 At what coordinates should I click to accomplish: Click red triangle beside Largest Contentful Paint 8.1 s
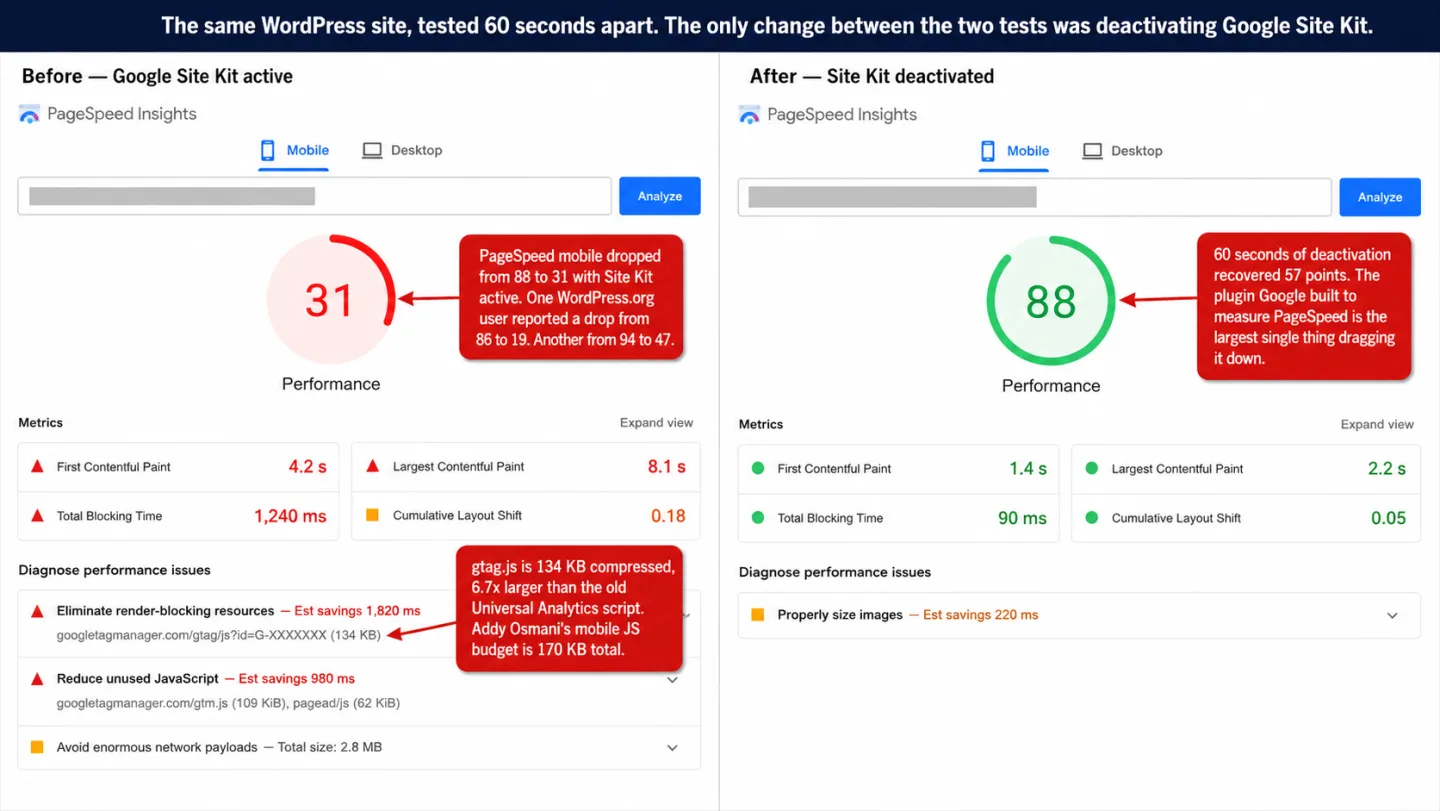(372, 466)
